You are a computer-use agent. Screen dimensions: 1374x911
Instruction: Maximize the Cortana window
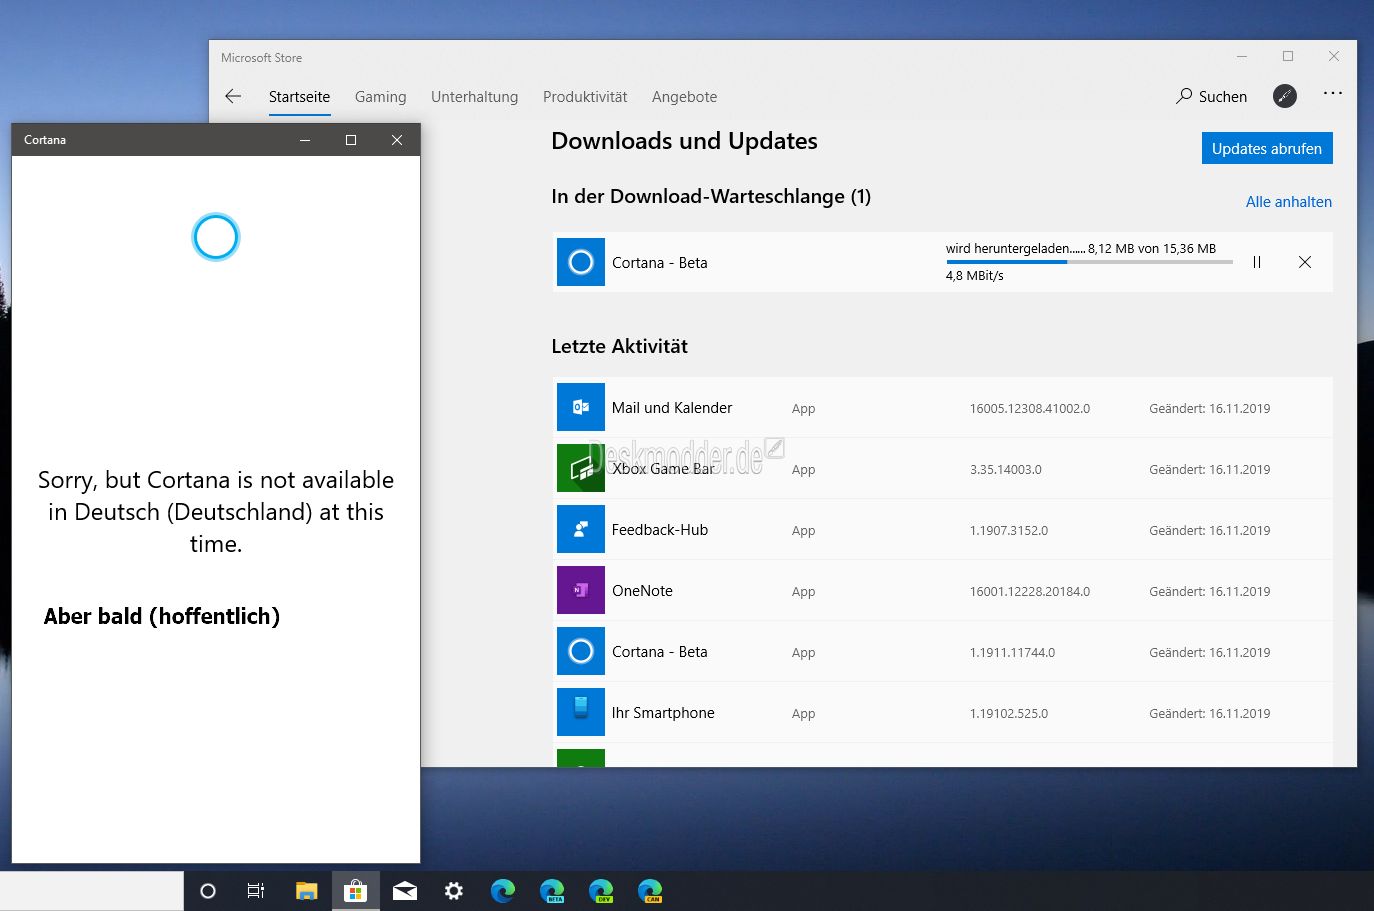coord(351,140)
